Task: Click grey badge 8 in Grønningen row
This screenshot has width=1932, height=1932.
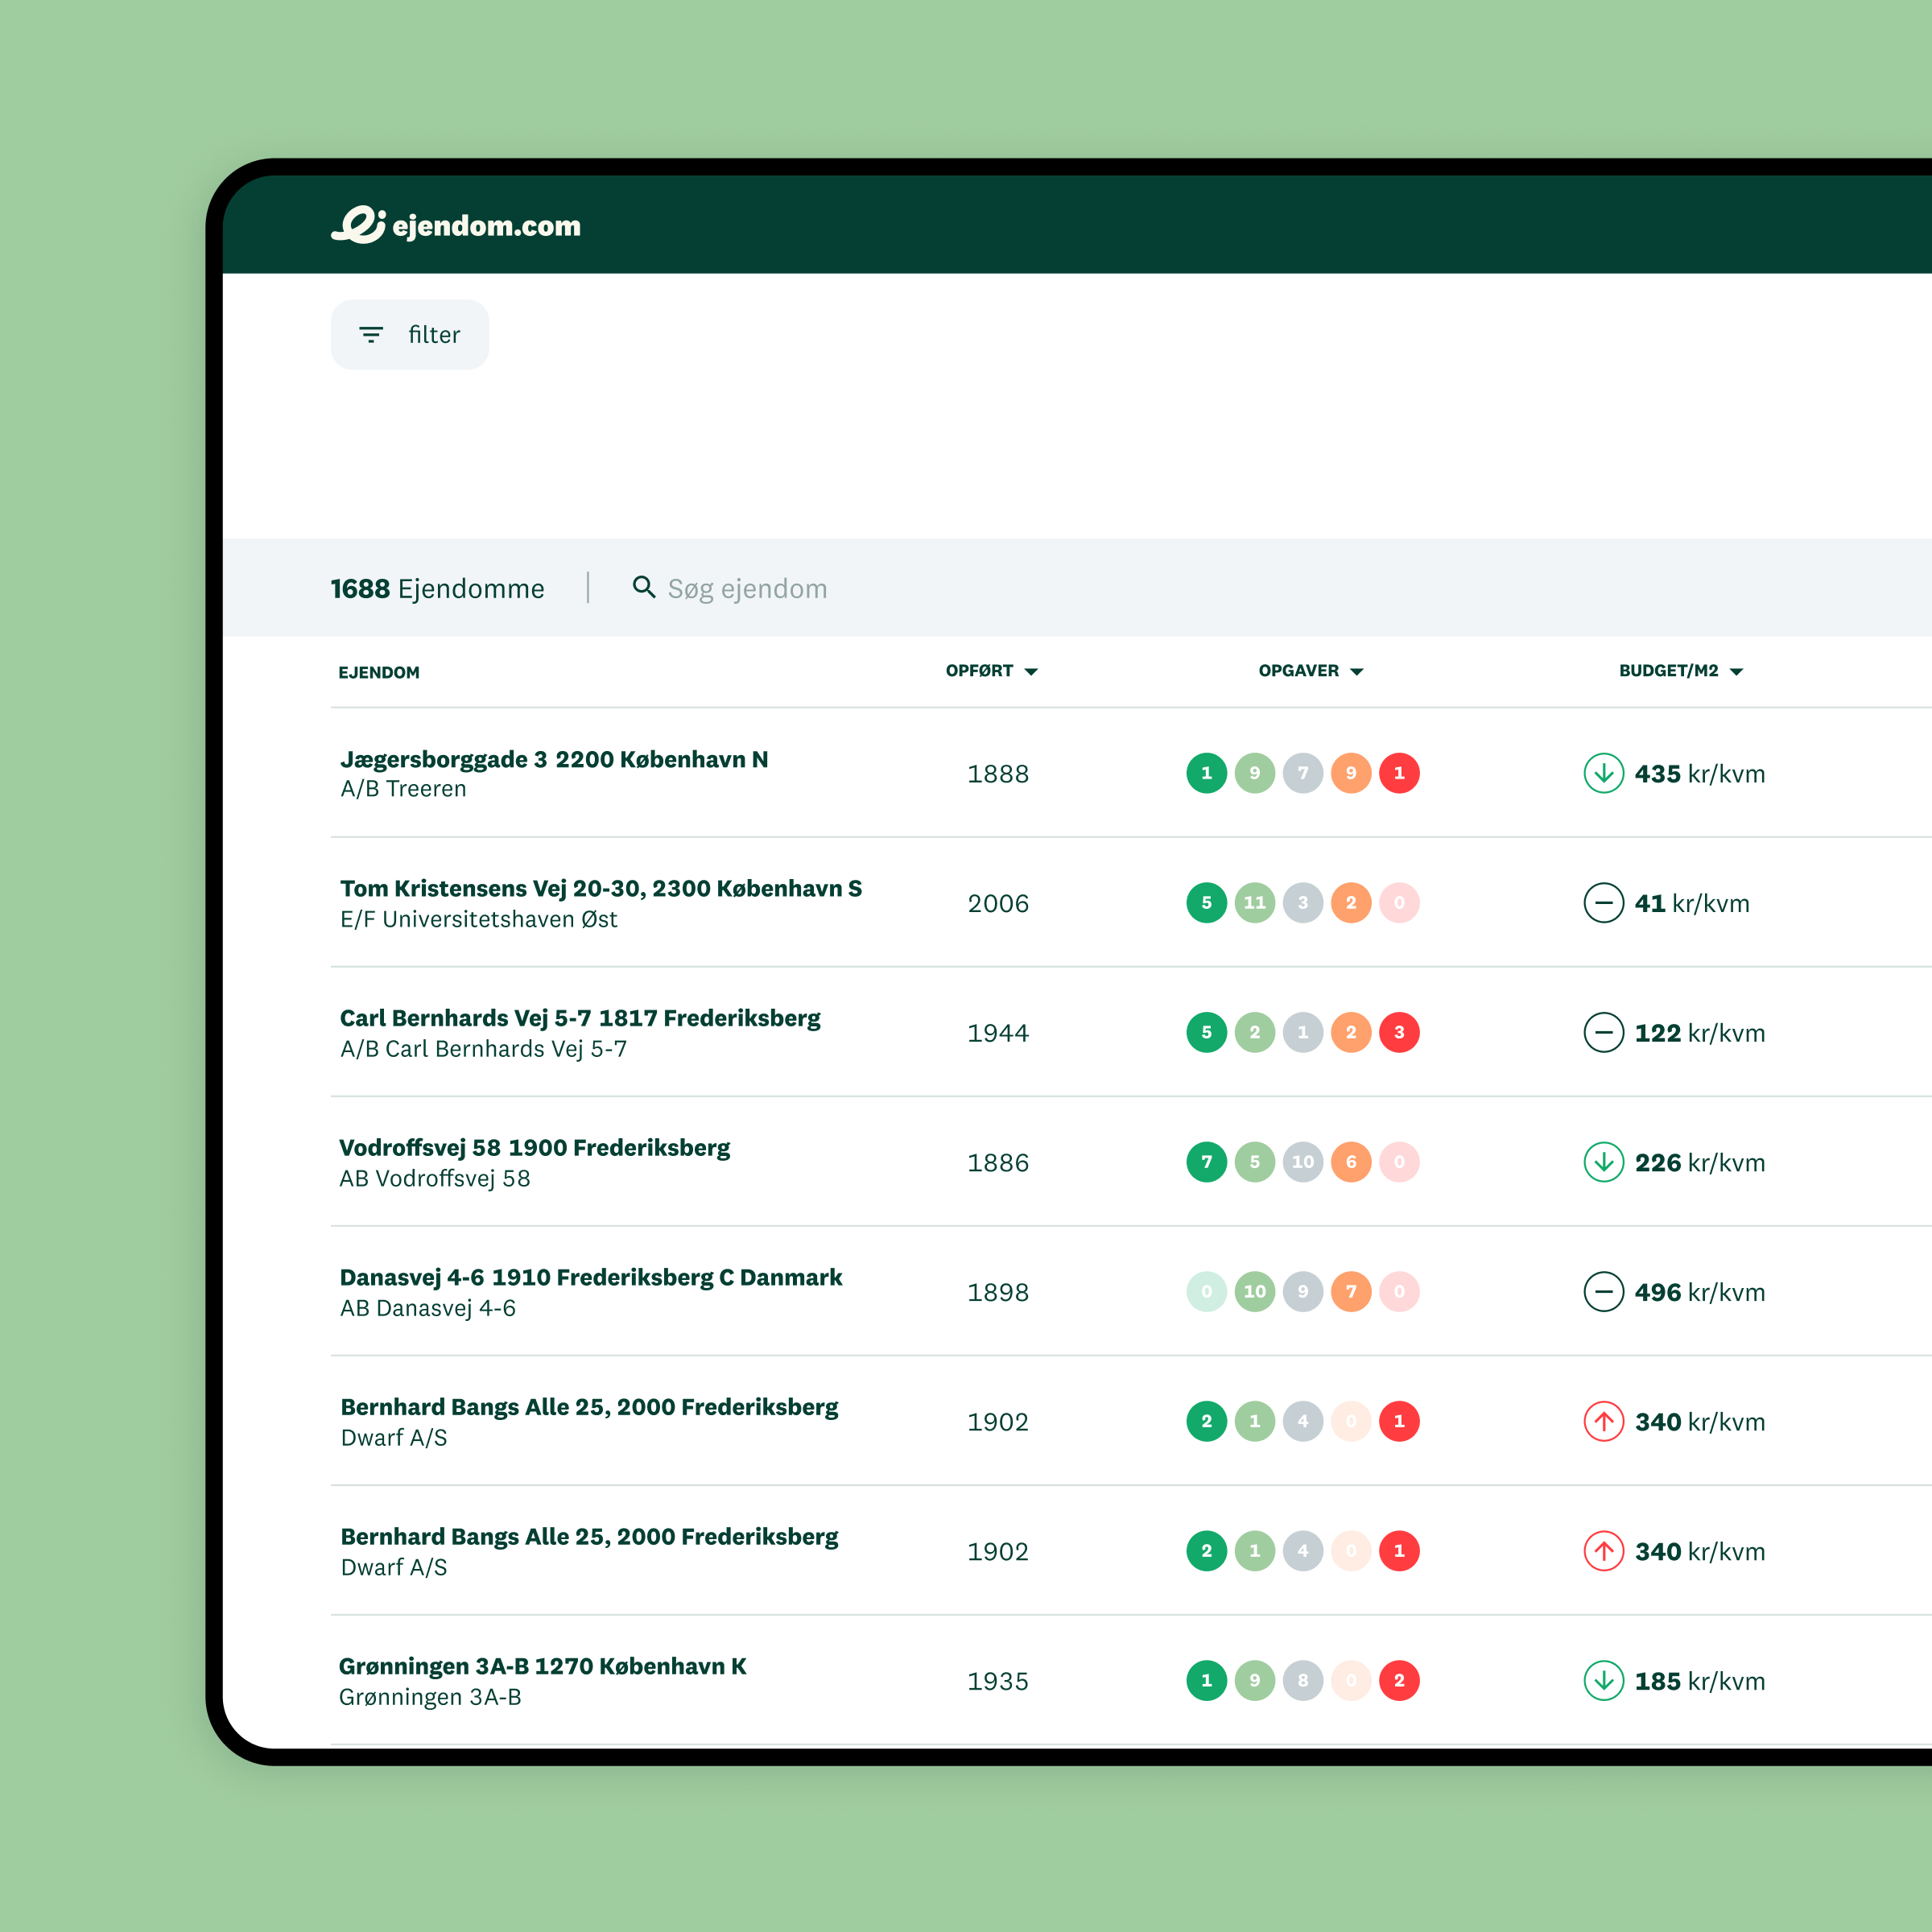Action: 1303,1680
